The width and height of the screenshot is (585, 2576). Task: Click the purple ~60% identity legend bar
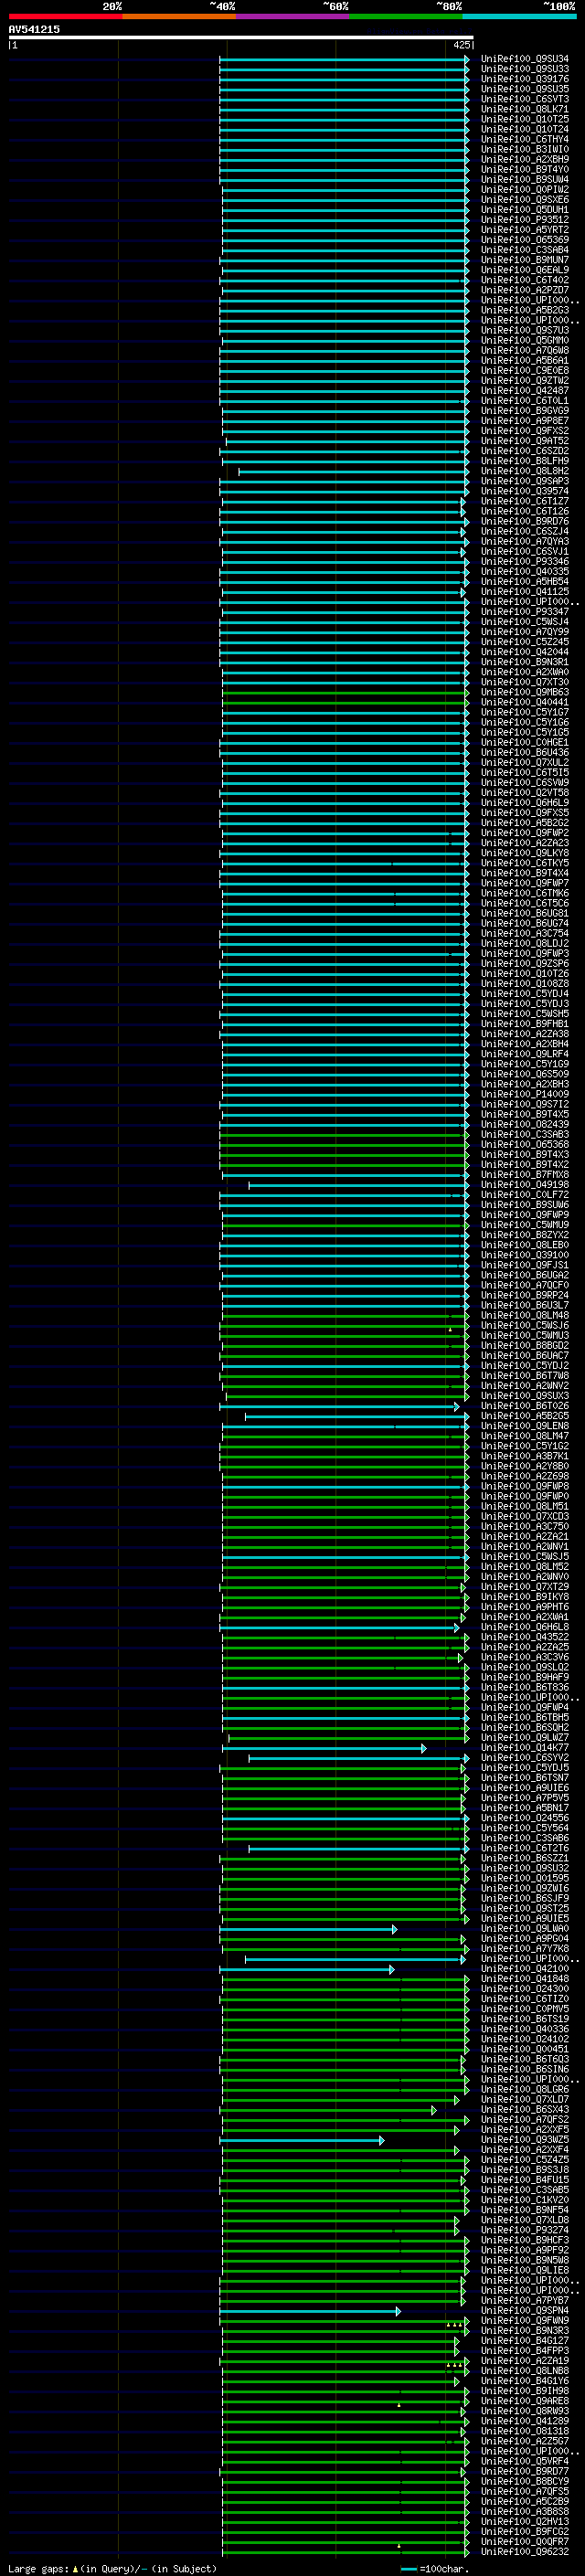[293, 16]
